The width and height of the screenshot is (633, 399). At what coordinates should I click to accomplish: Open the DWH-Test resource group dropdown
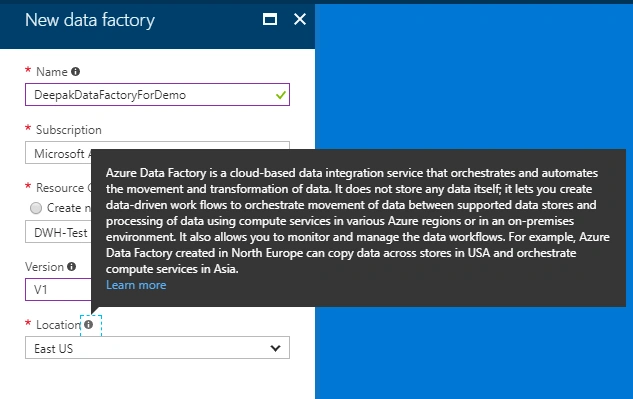[x=58, y=232]
